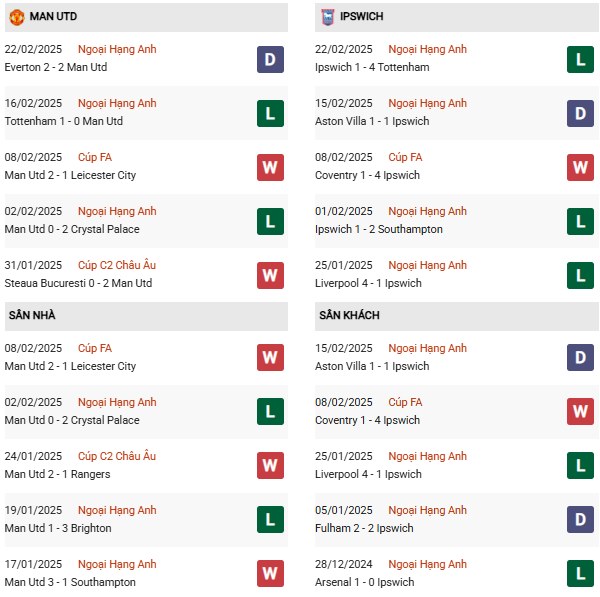Open Cúp C2 Châu Âu link for Steaua Bucuresti match
Viewport: 600px width, 597px height.
(x=117, y=265)
